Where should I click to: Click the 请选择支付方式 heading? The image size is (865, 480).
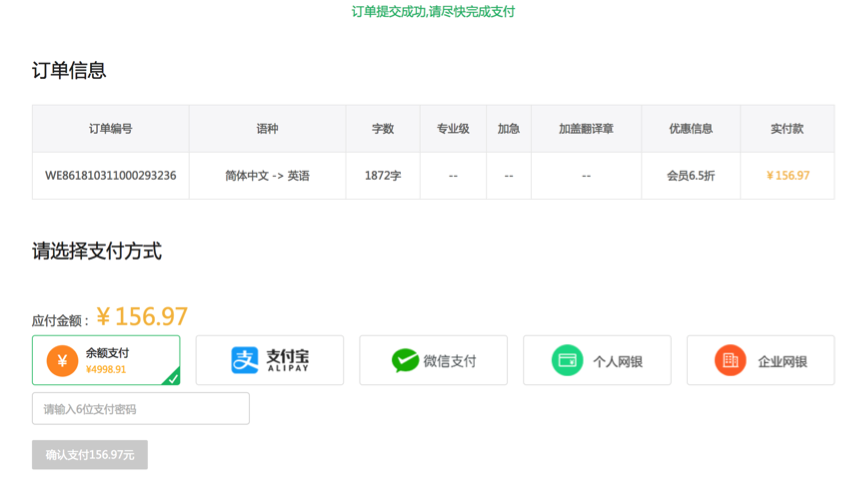click(x=97, y=250)
